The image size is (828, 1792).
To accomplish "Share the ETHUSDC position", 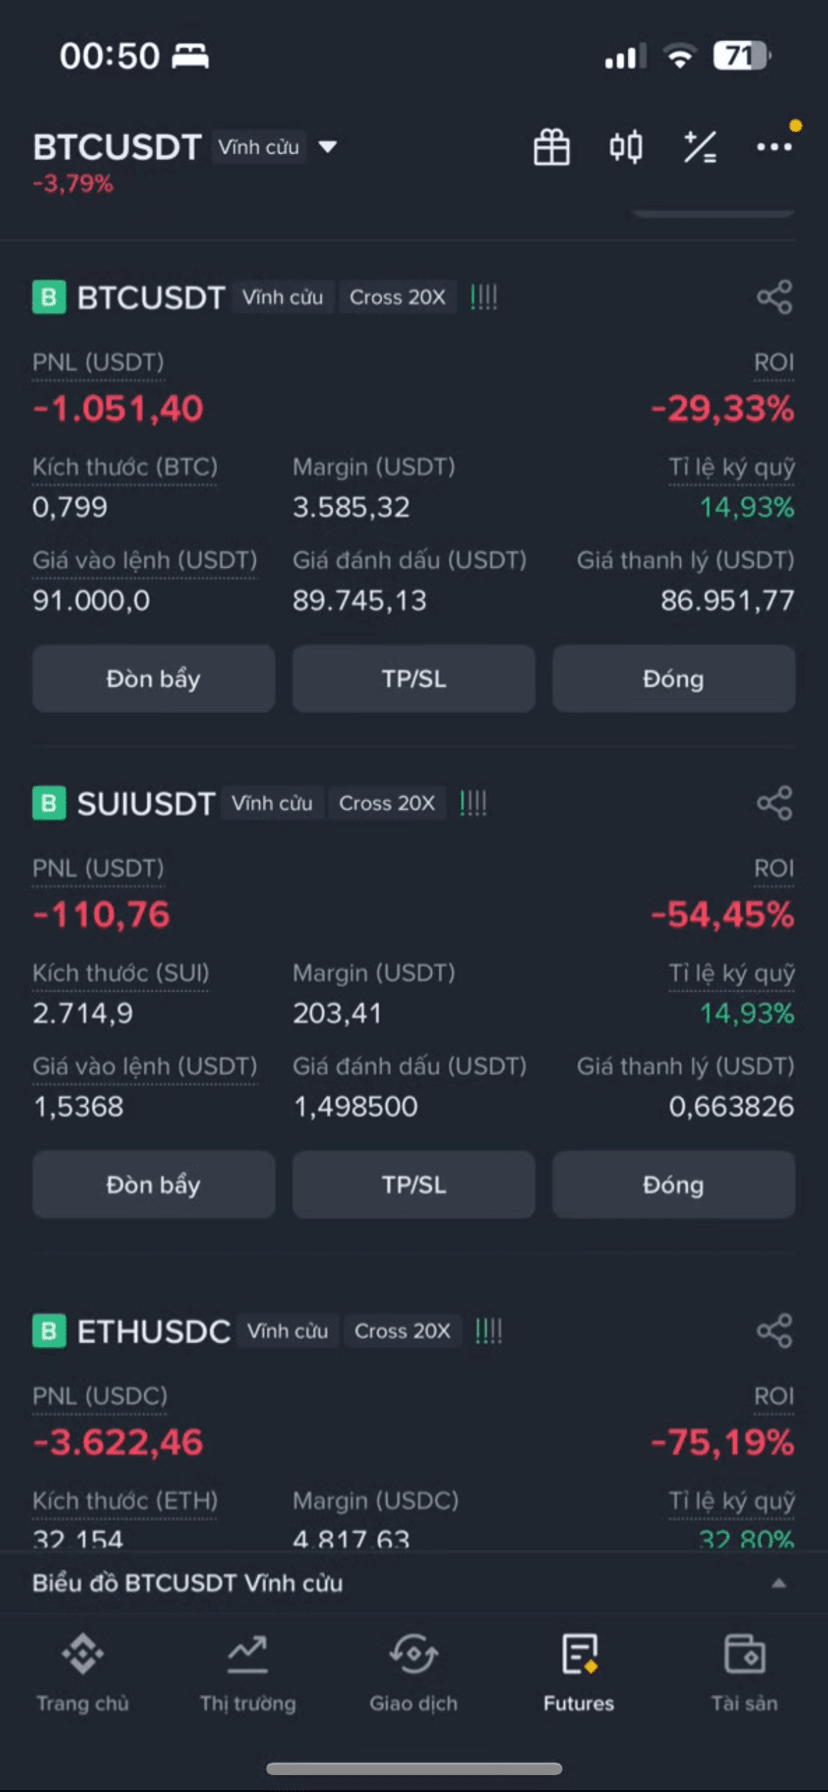I will click(x=774, y=1331).
